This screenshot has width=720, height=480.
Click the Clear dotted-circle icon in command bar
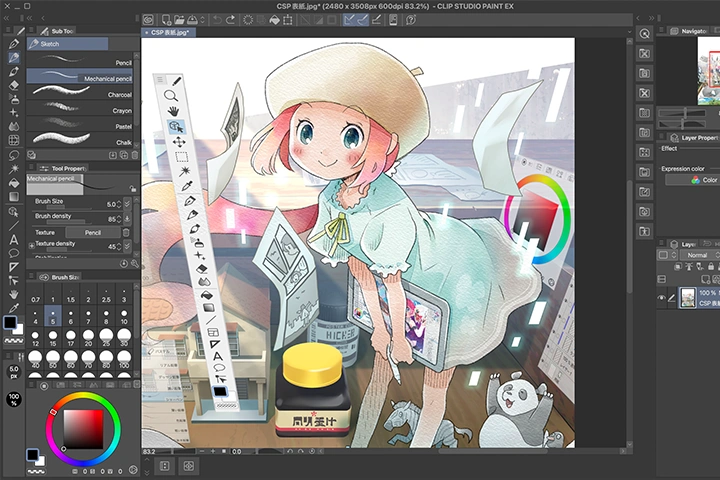[x=248, y=20]
